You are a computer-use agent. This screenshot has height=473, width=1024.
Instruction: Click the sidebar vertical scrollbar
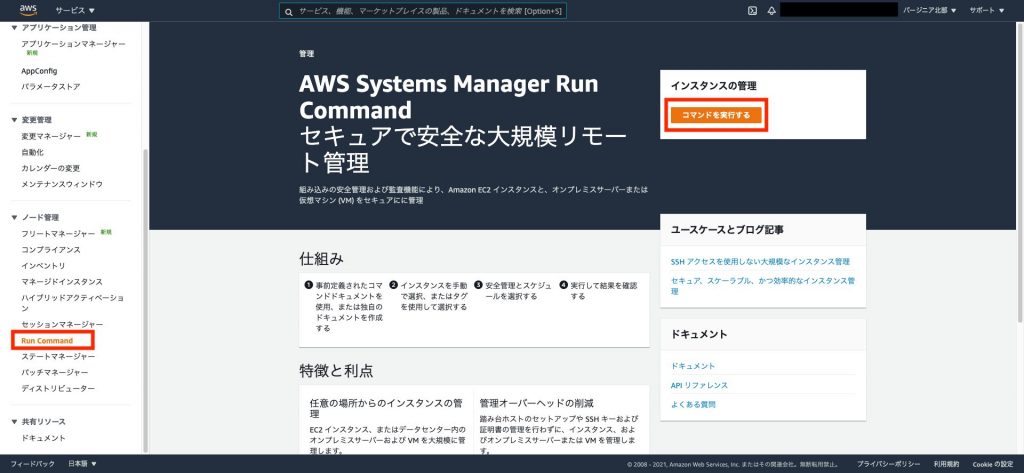[x=145, y=301]
